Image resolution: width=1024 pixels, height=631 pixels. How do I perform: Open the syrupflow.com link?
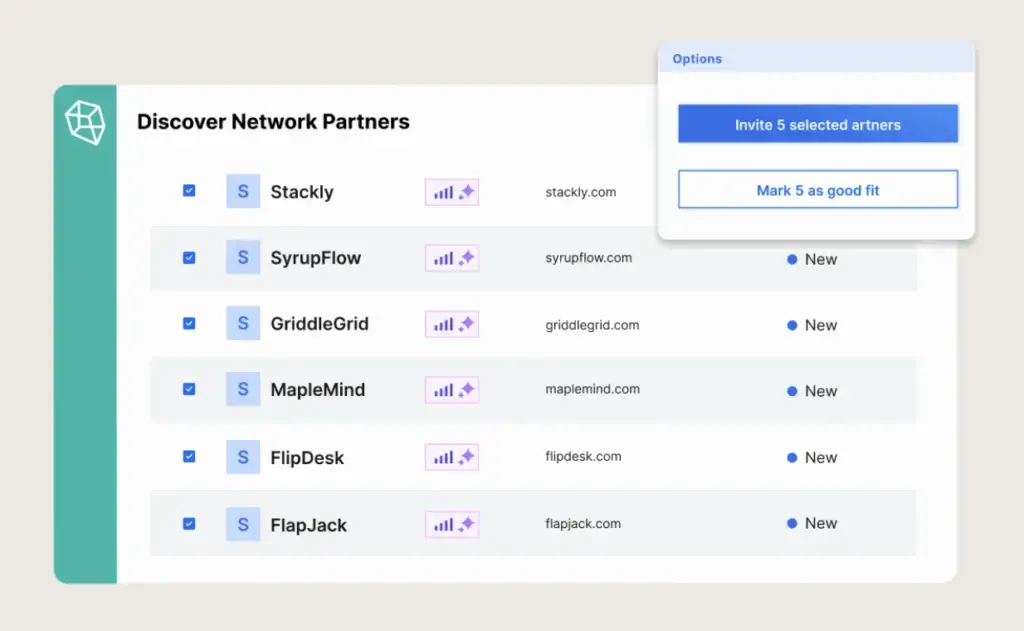tap(589, 258)
